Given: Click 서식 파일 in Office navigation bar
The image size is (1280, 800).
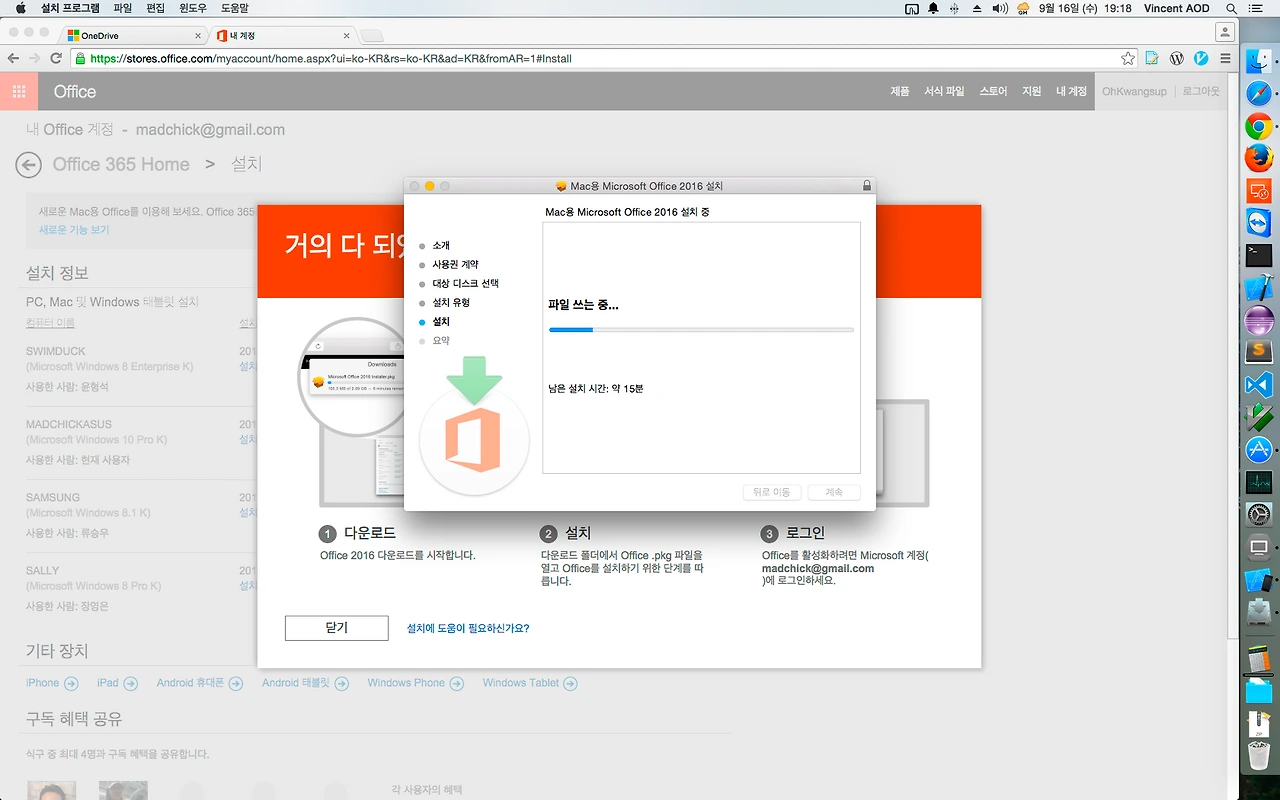Looking at the screenshot, I should (944, 91).
